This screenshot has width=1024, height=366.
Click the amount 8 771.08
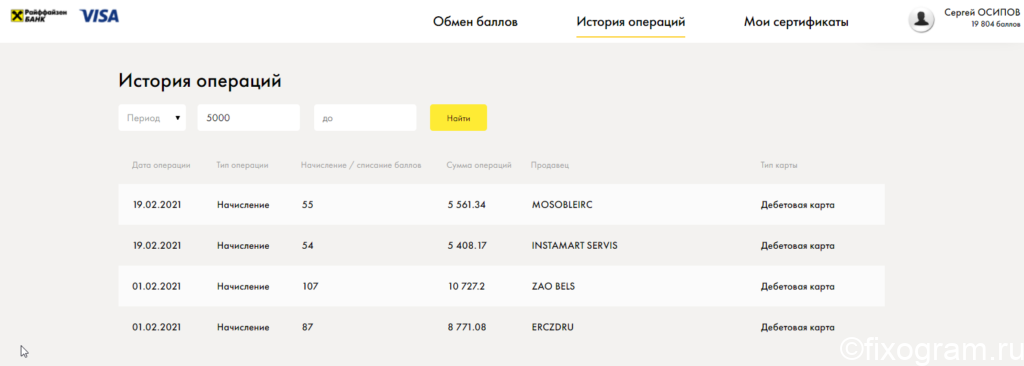coord(467,327)
